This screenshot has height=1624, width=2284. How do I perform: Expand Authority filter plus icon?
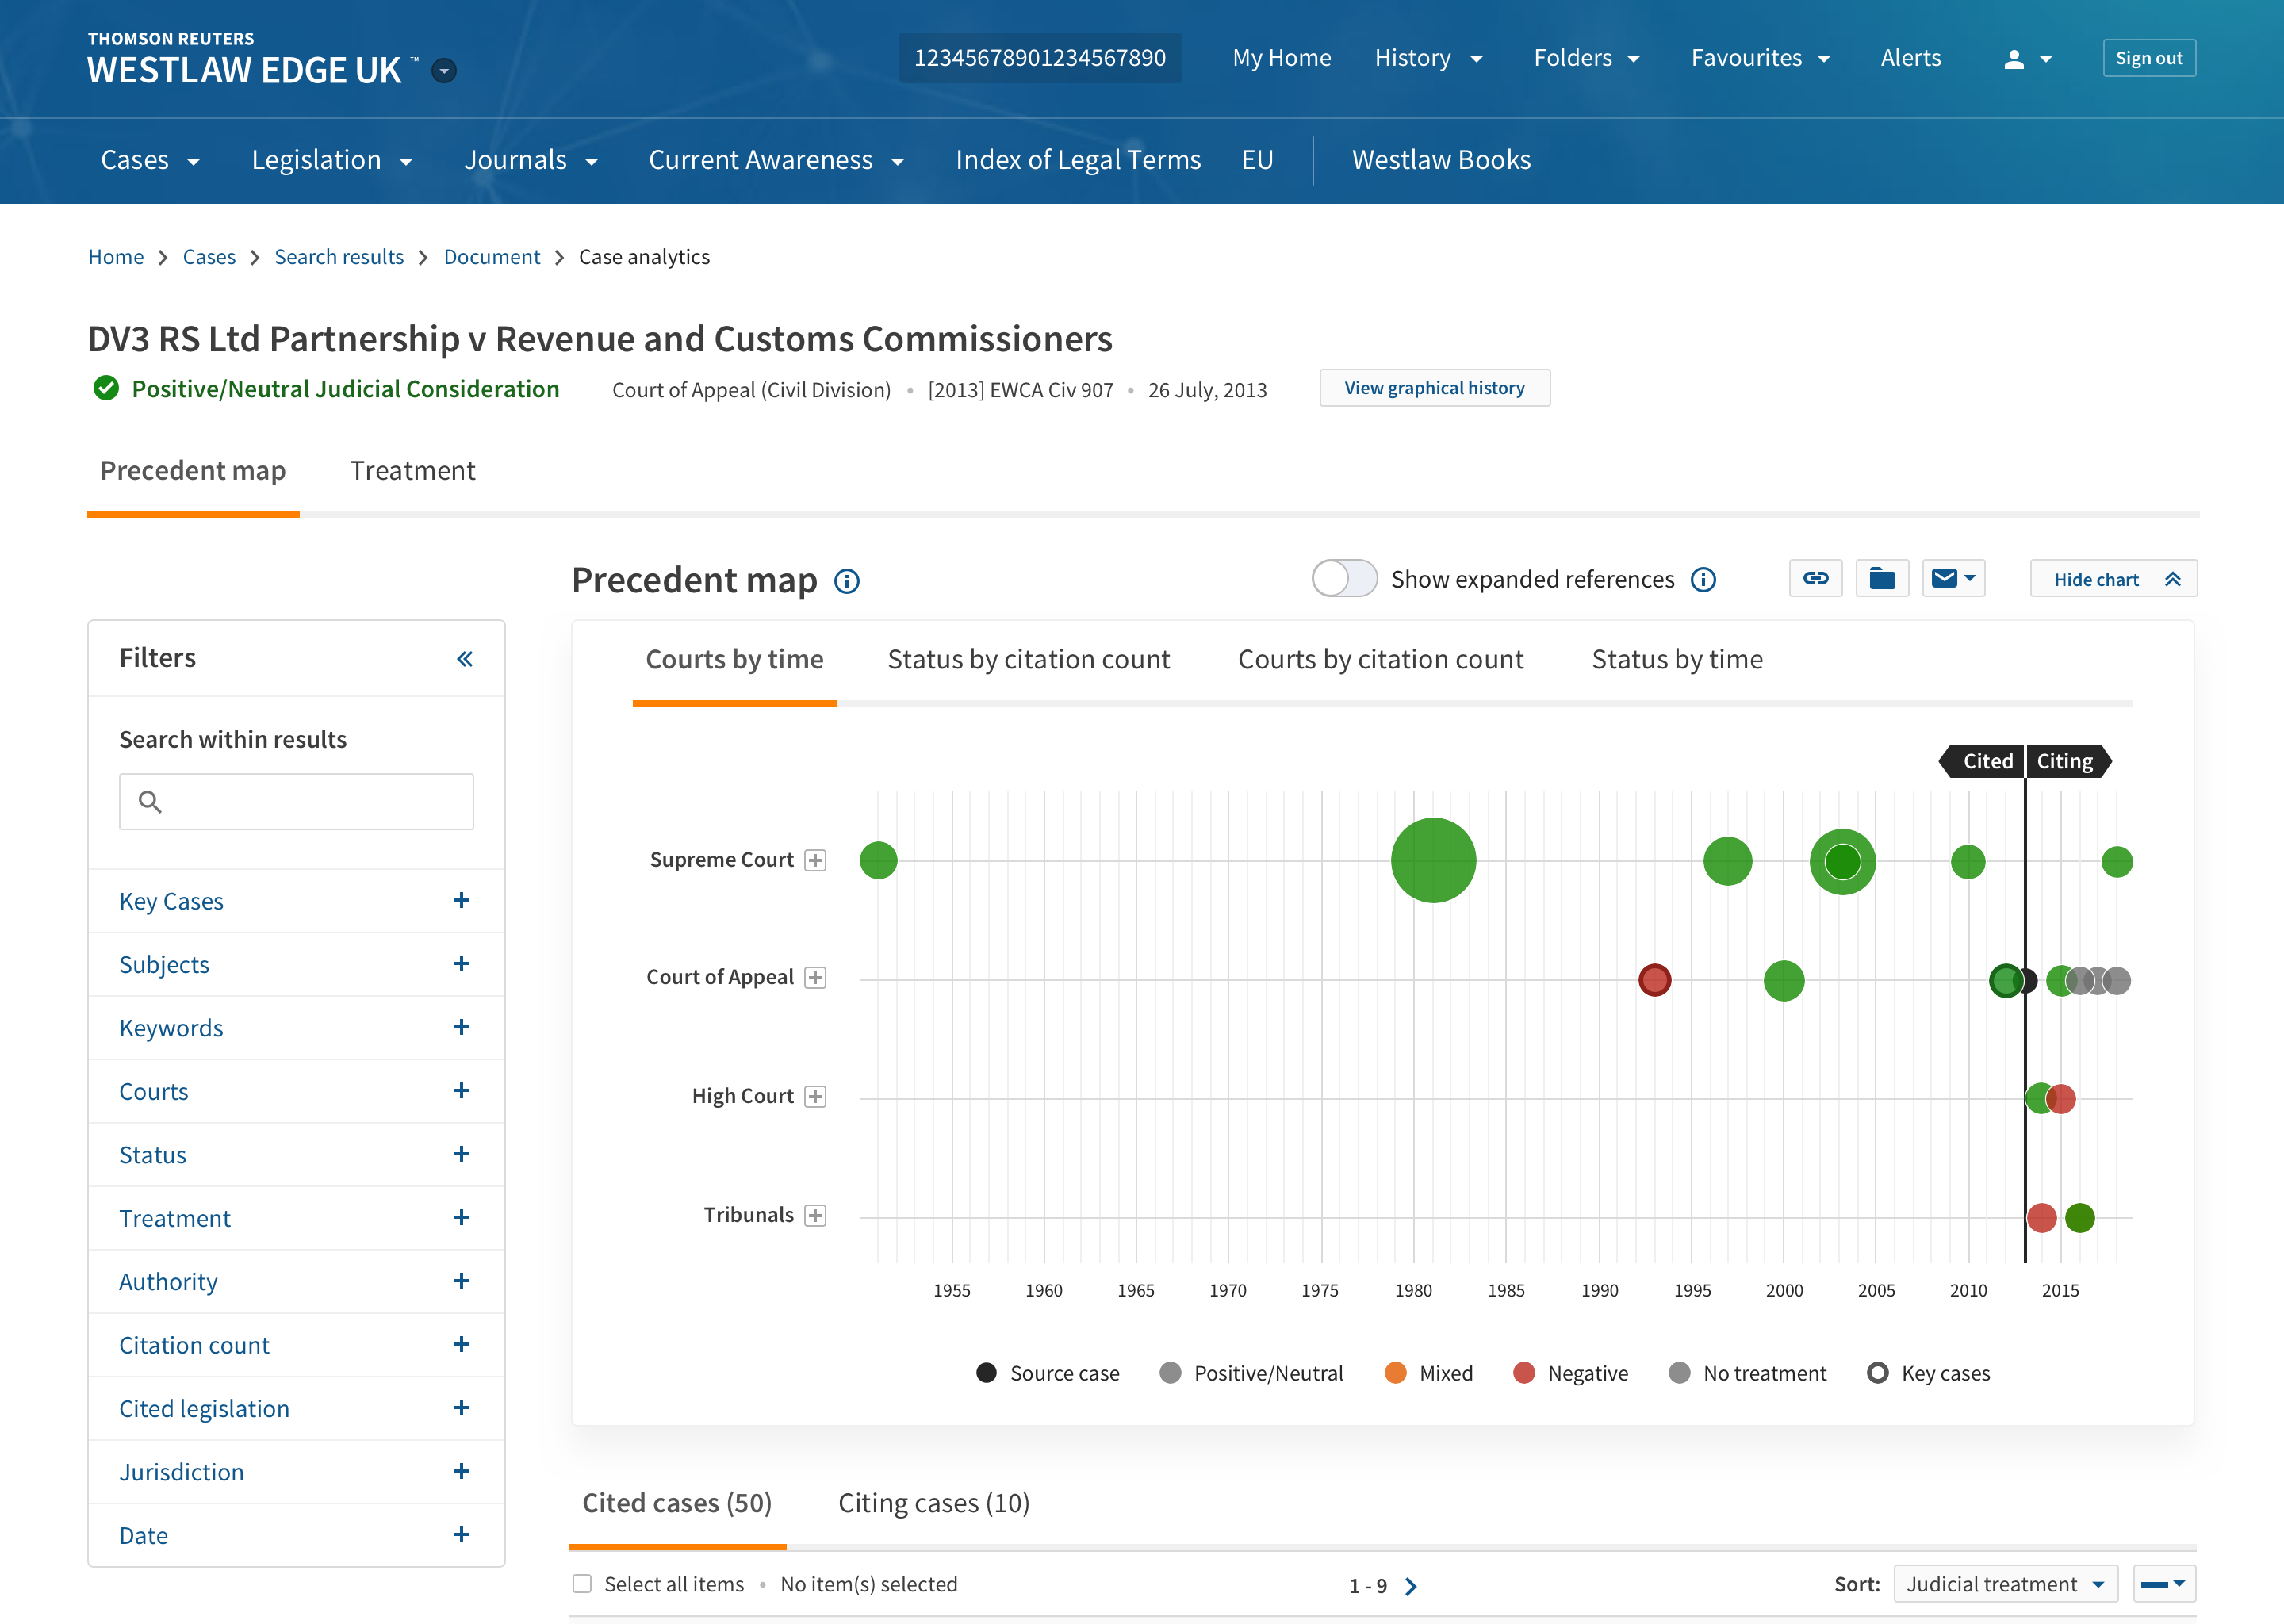[461, 1281]
